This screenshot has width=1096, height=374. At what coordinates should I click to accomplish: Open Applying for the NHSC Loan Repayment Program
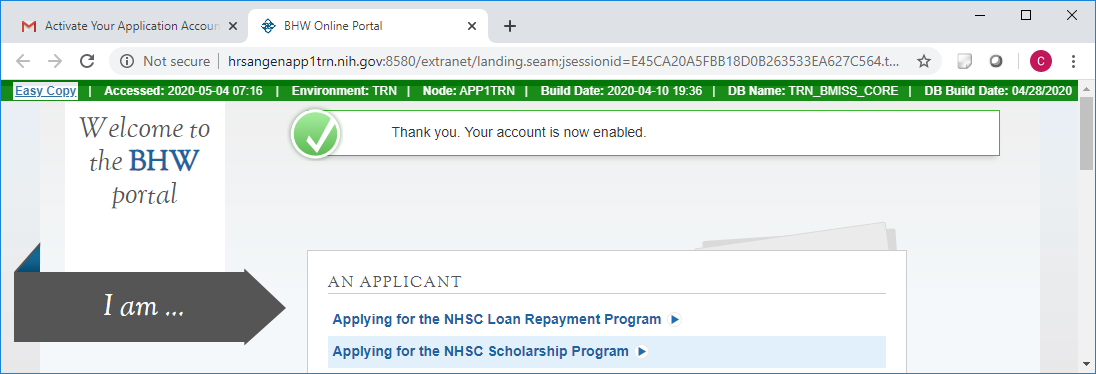tap(497, 319)
